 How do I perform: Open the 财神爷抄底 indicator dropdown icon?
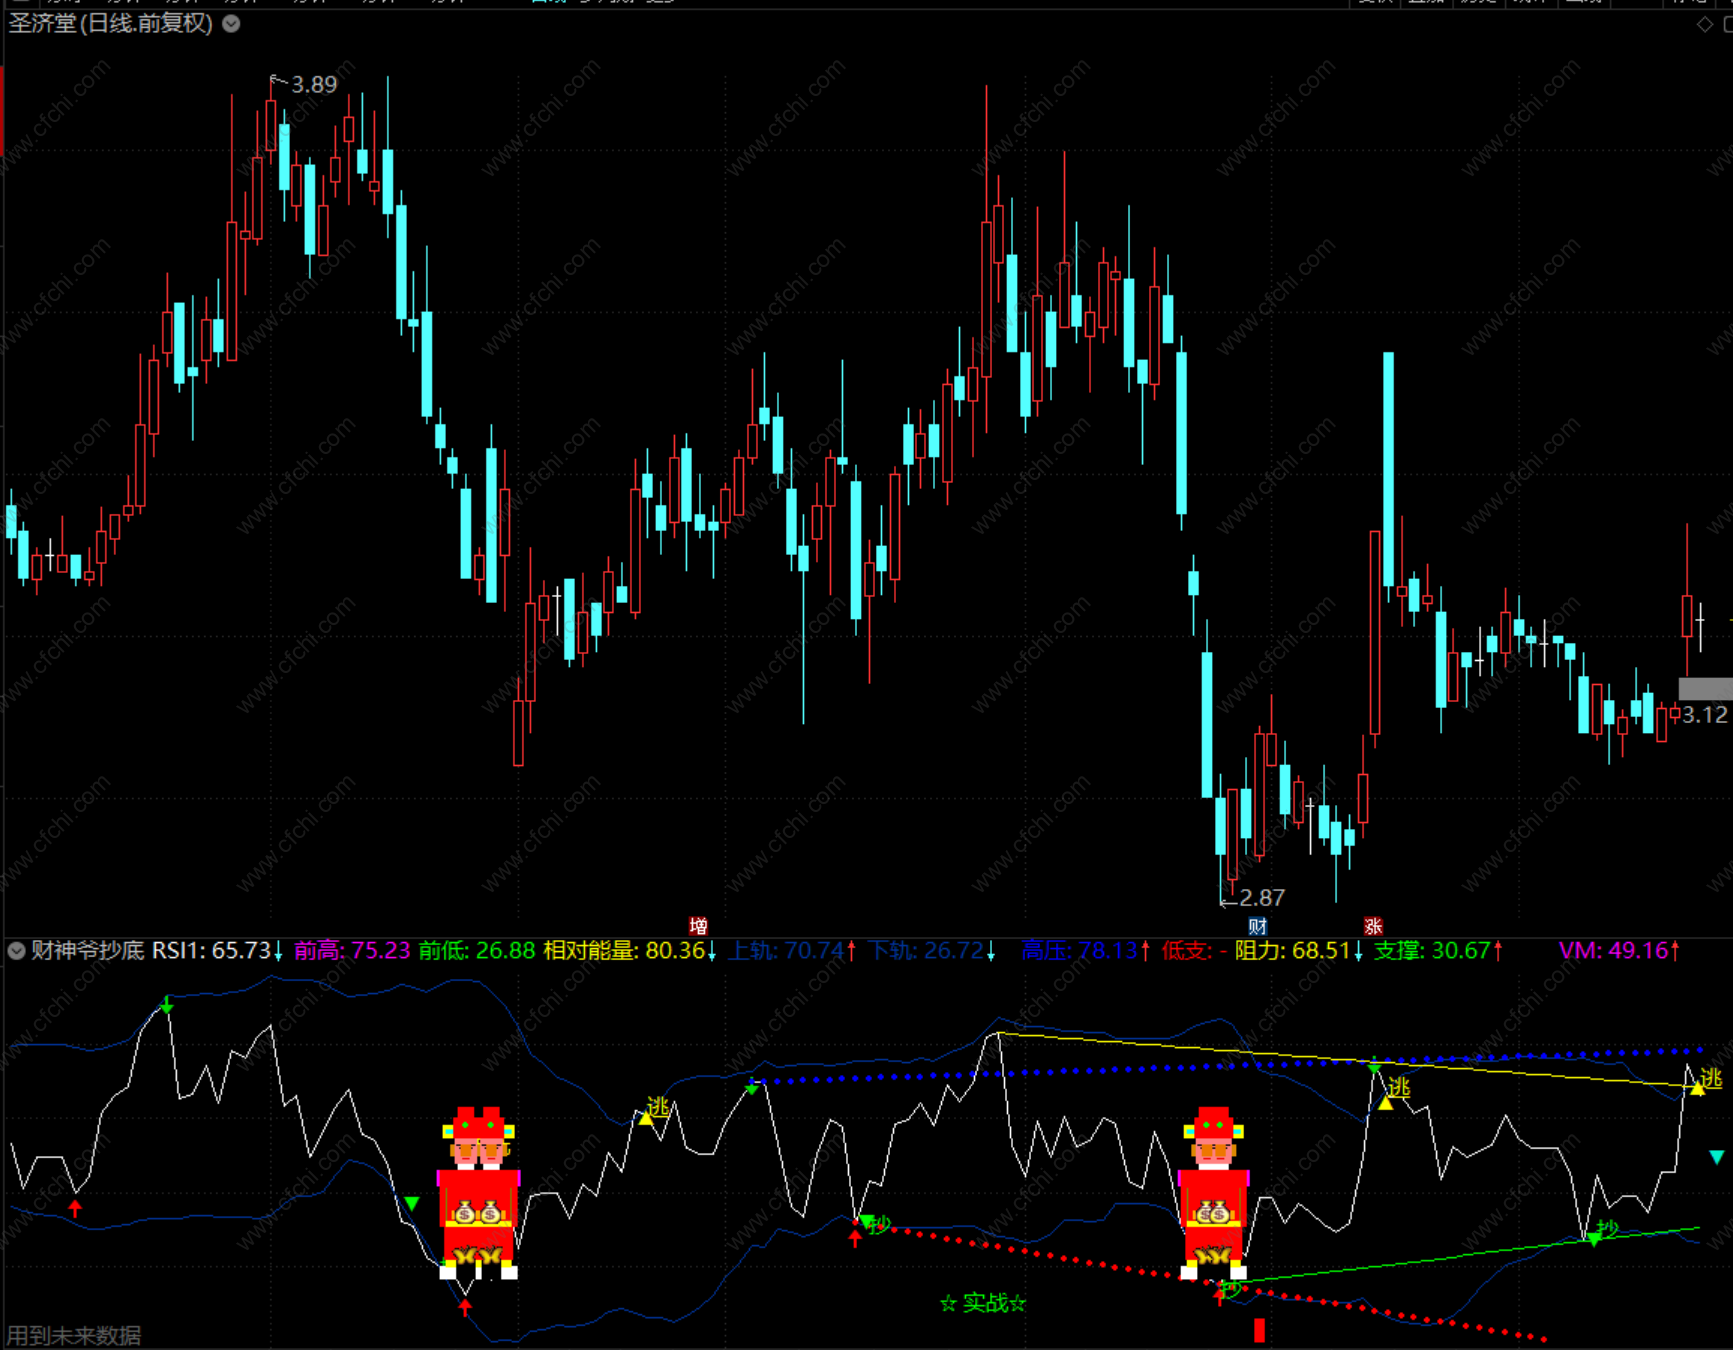(16, 950)
